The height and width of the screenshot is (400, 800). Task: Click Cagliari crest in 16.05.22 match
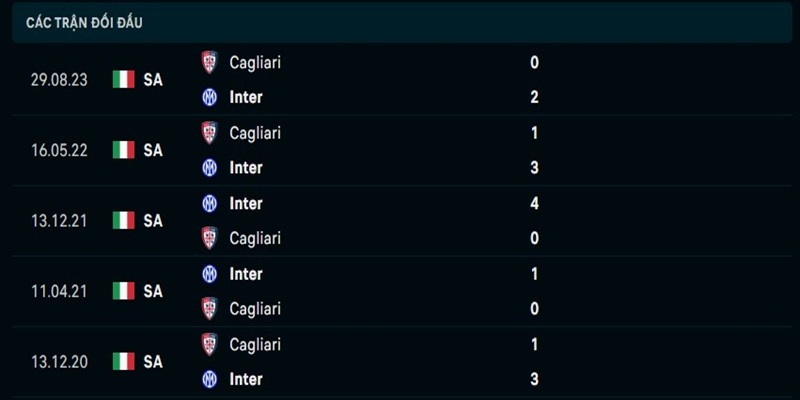click(x=209, y=132)
